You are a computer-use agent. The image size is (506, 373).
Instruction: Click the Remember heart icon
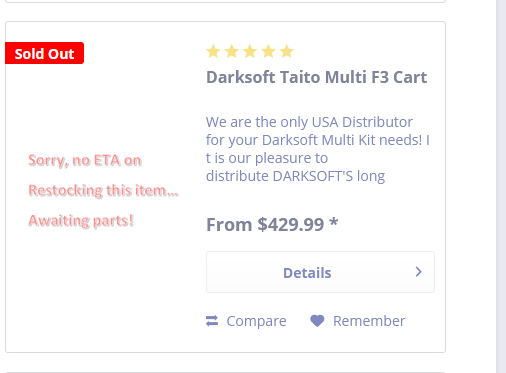coord(317,321)
